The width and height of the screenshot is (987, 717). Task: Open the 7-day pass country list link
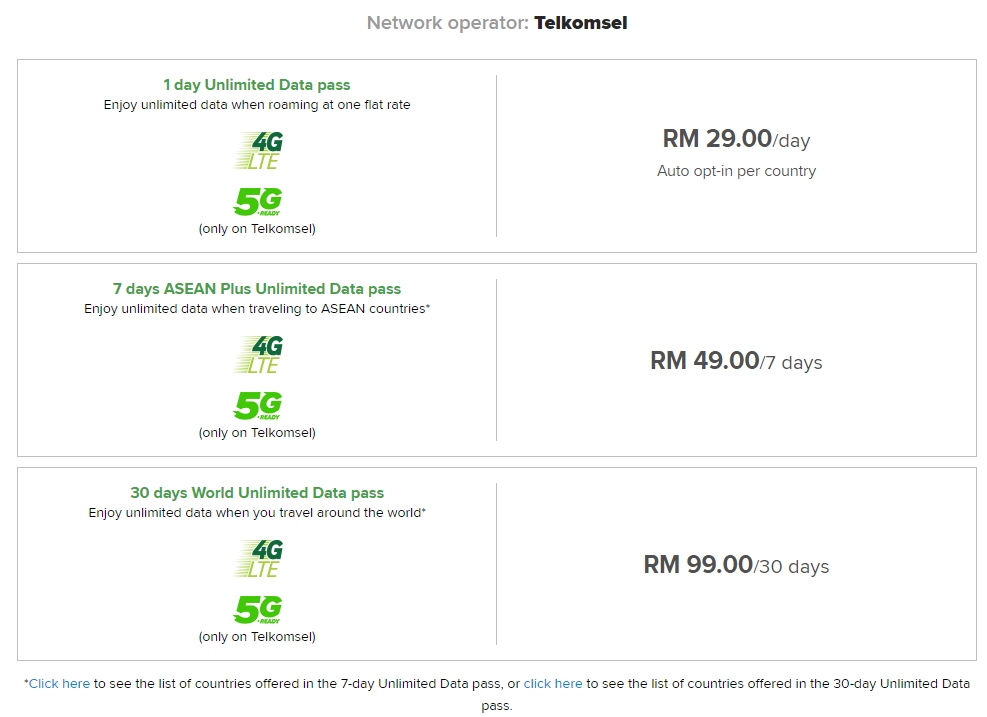(x=59, y=684)
